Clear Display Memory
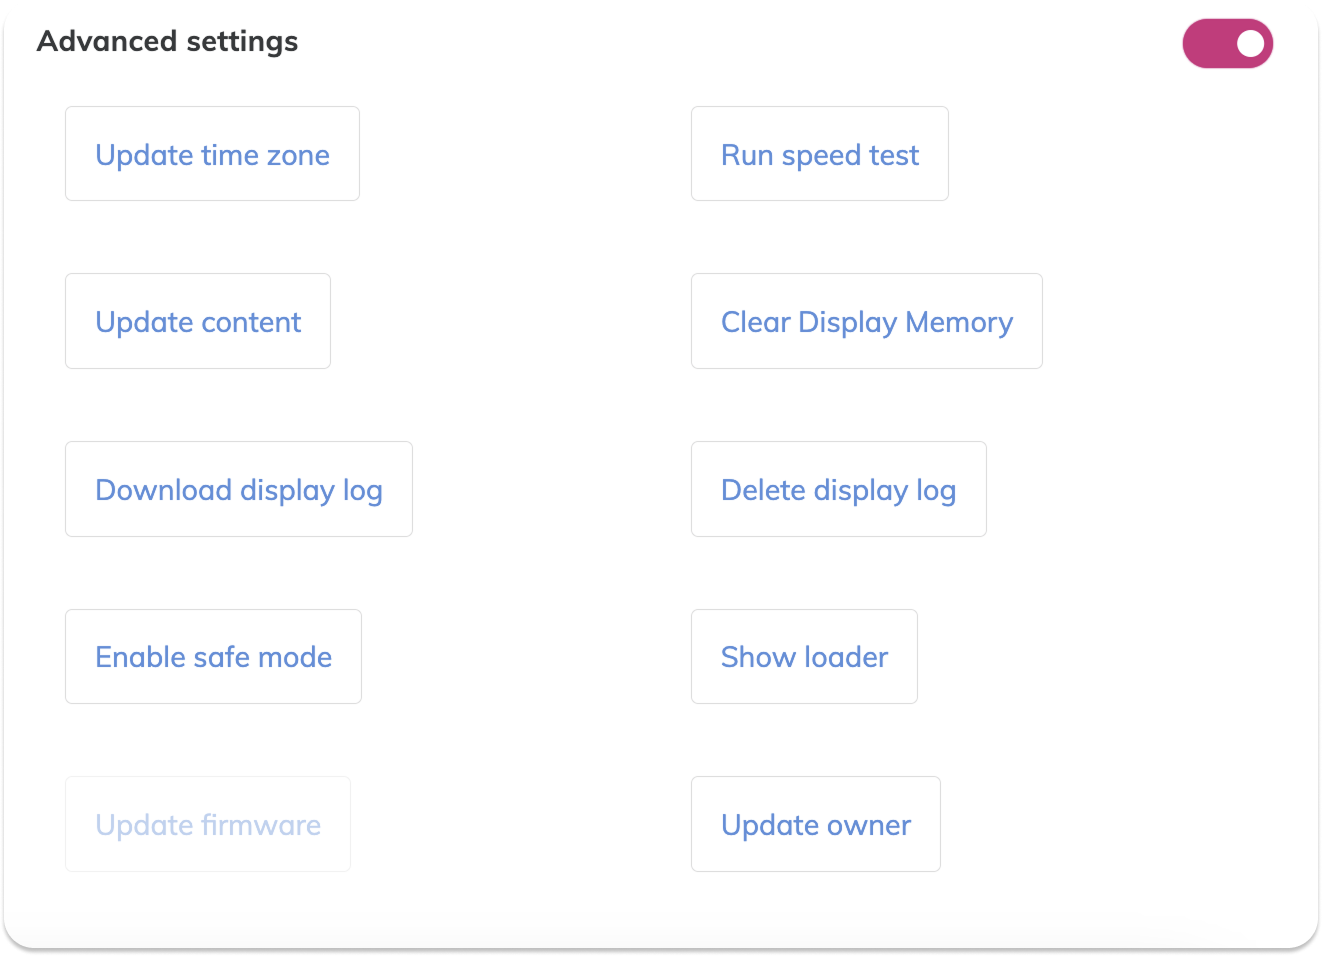The image size is (1322, 956). point(866,321)
